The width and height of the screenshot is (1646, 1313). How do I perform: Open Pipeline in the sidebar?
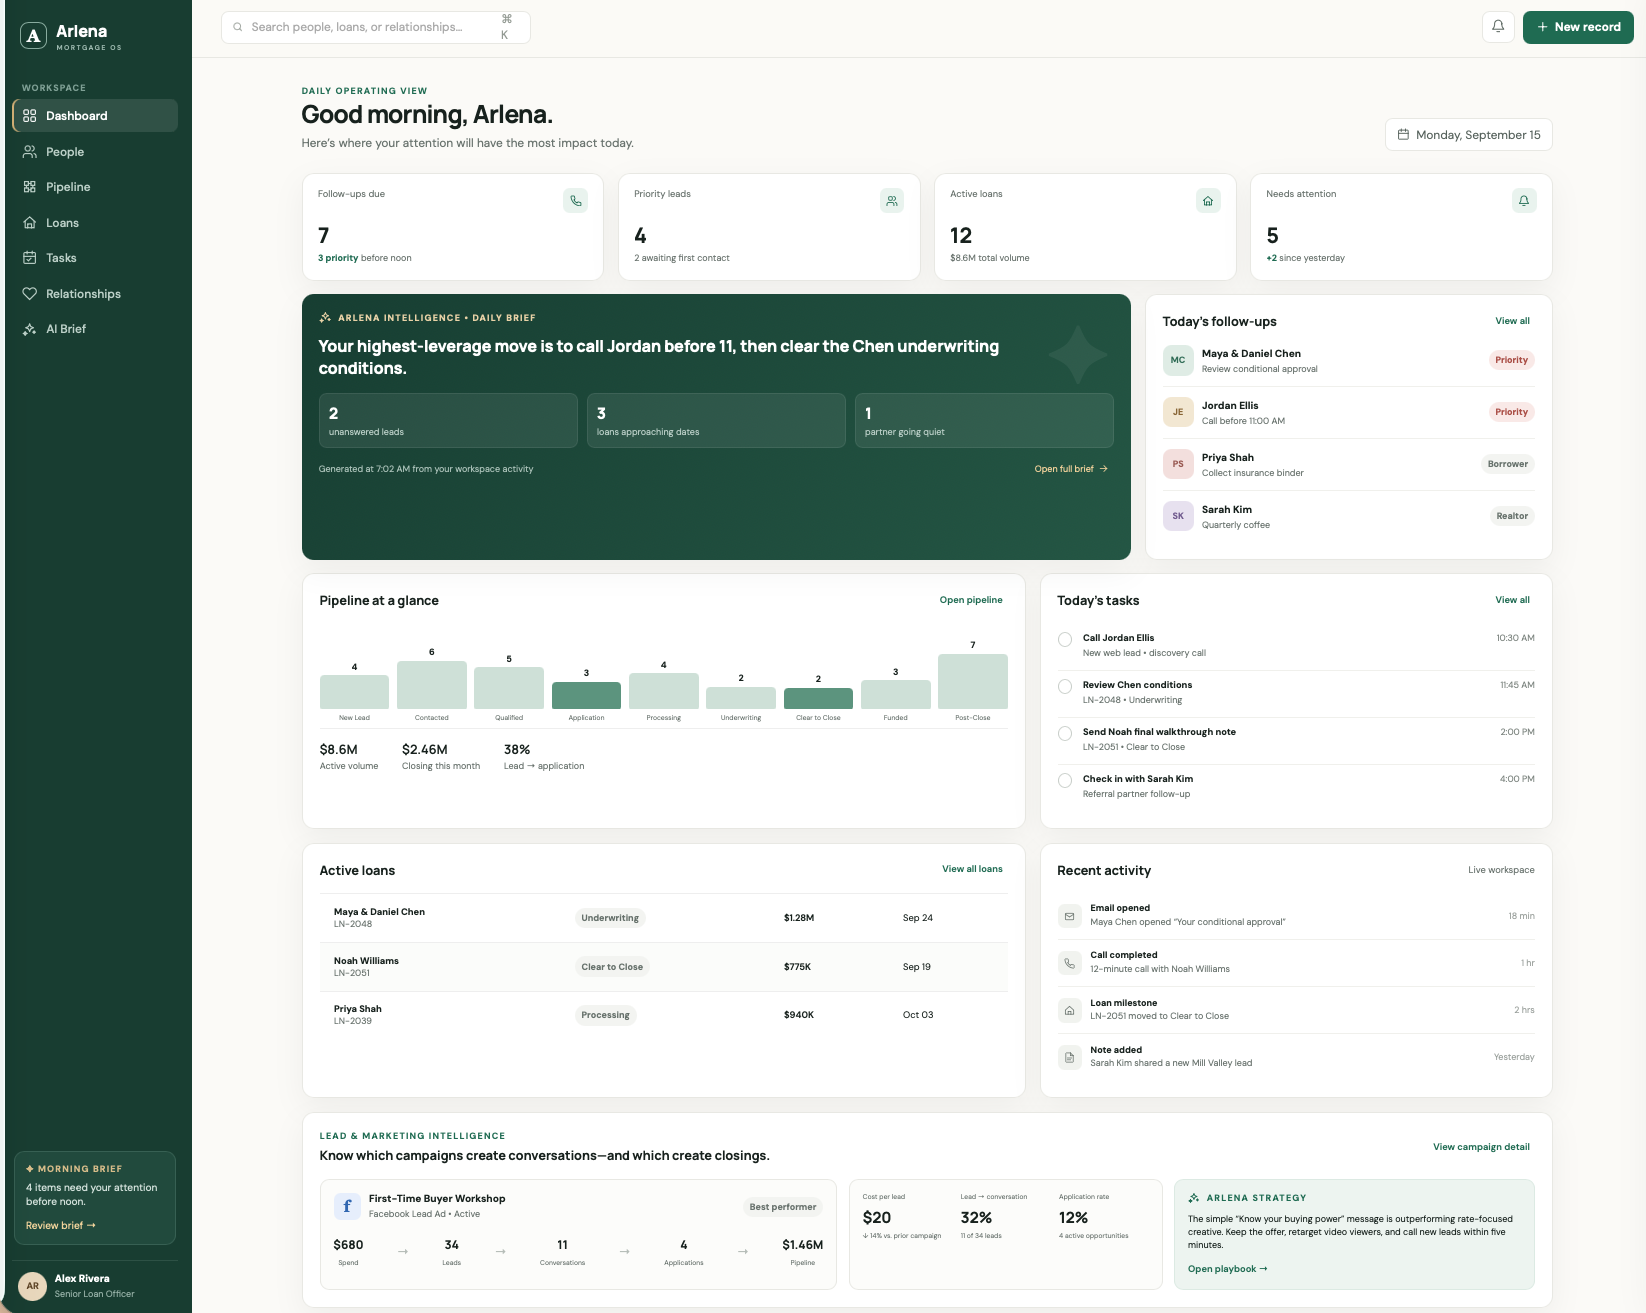coord(95,187)
